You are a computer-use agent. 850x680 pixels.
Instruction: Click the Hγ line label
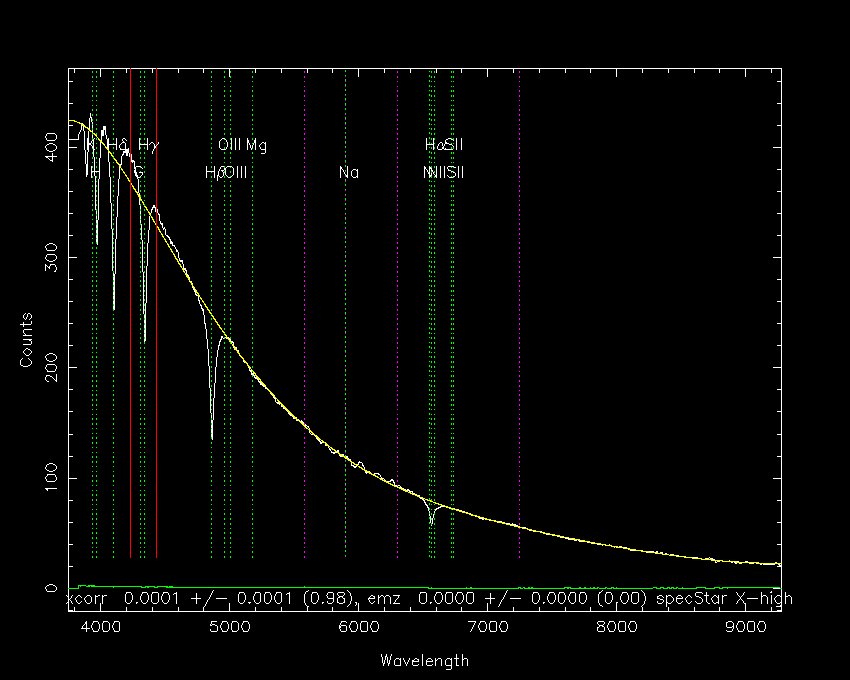point(148,145)
